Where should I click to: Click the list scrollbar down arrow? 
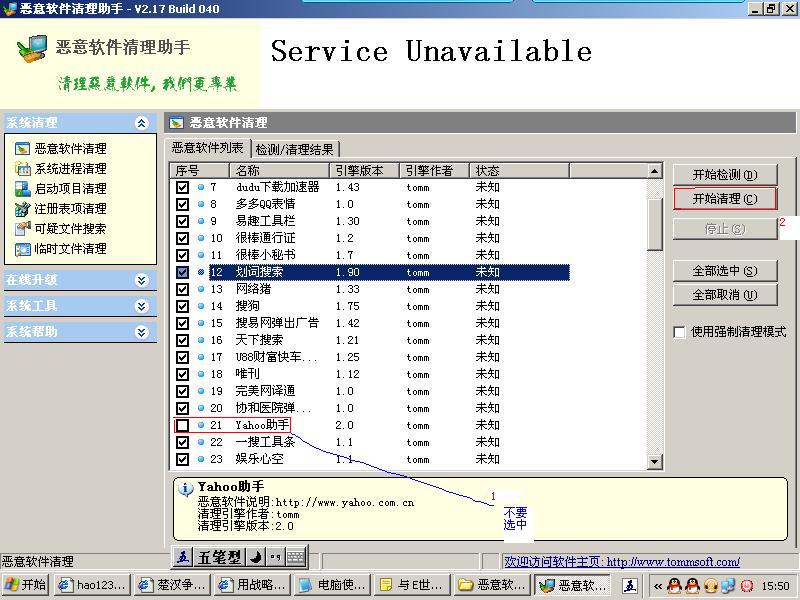[655, 462]
